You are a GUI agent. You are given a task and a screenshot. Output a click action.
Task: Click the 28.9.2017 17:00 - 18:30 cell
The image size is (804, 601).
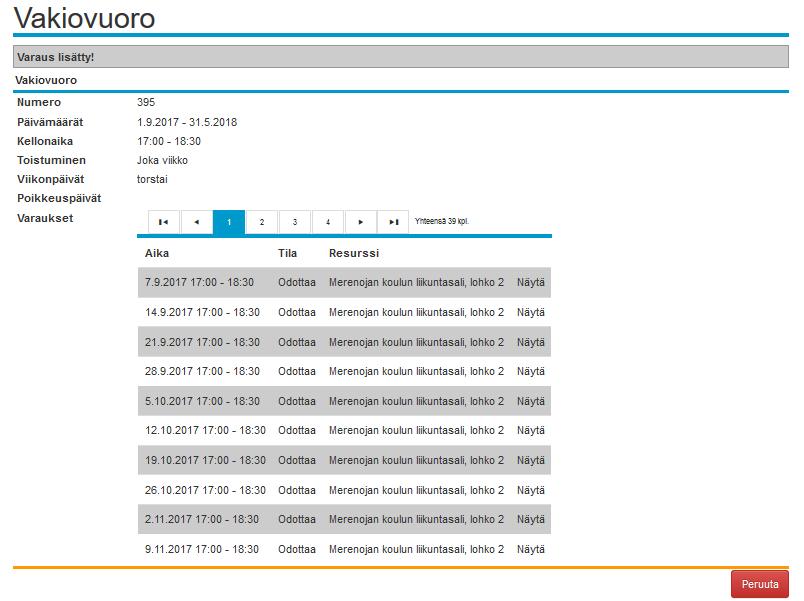(x=203, y=371)
